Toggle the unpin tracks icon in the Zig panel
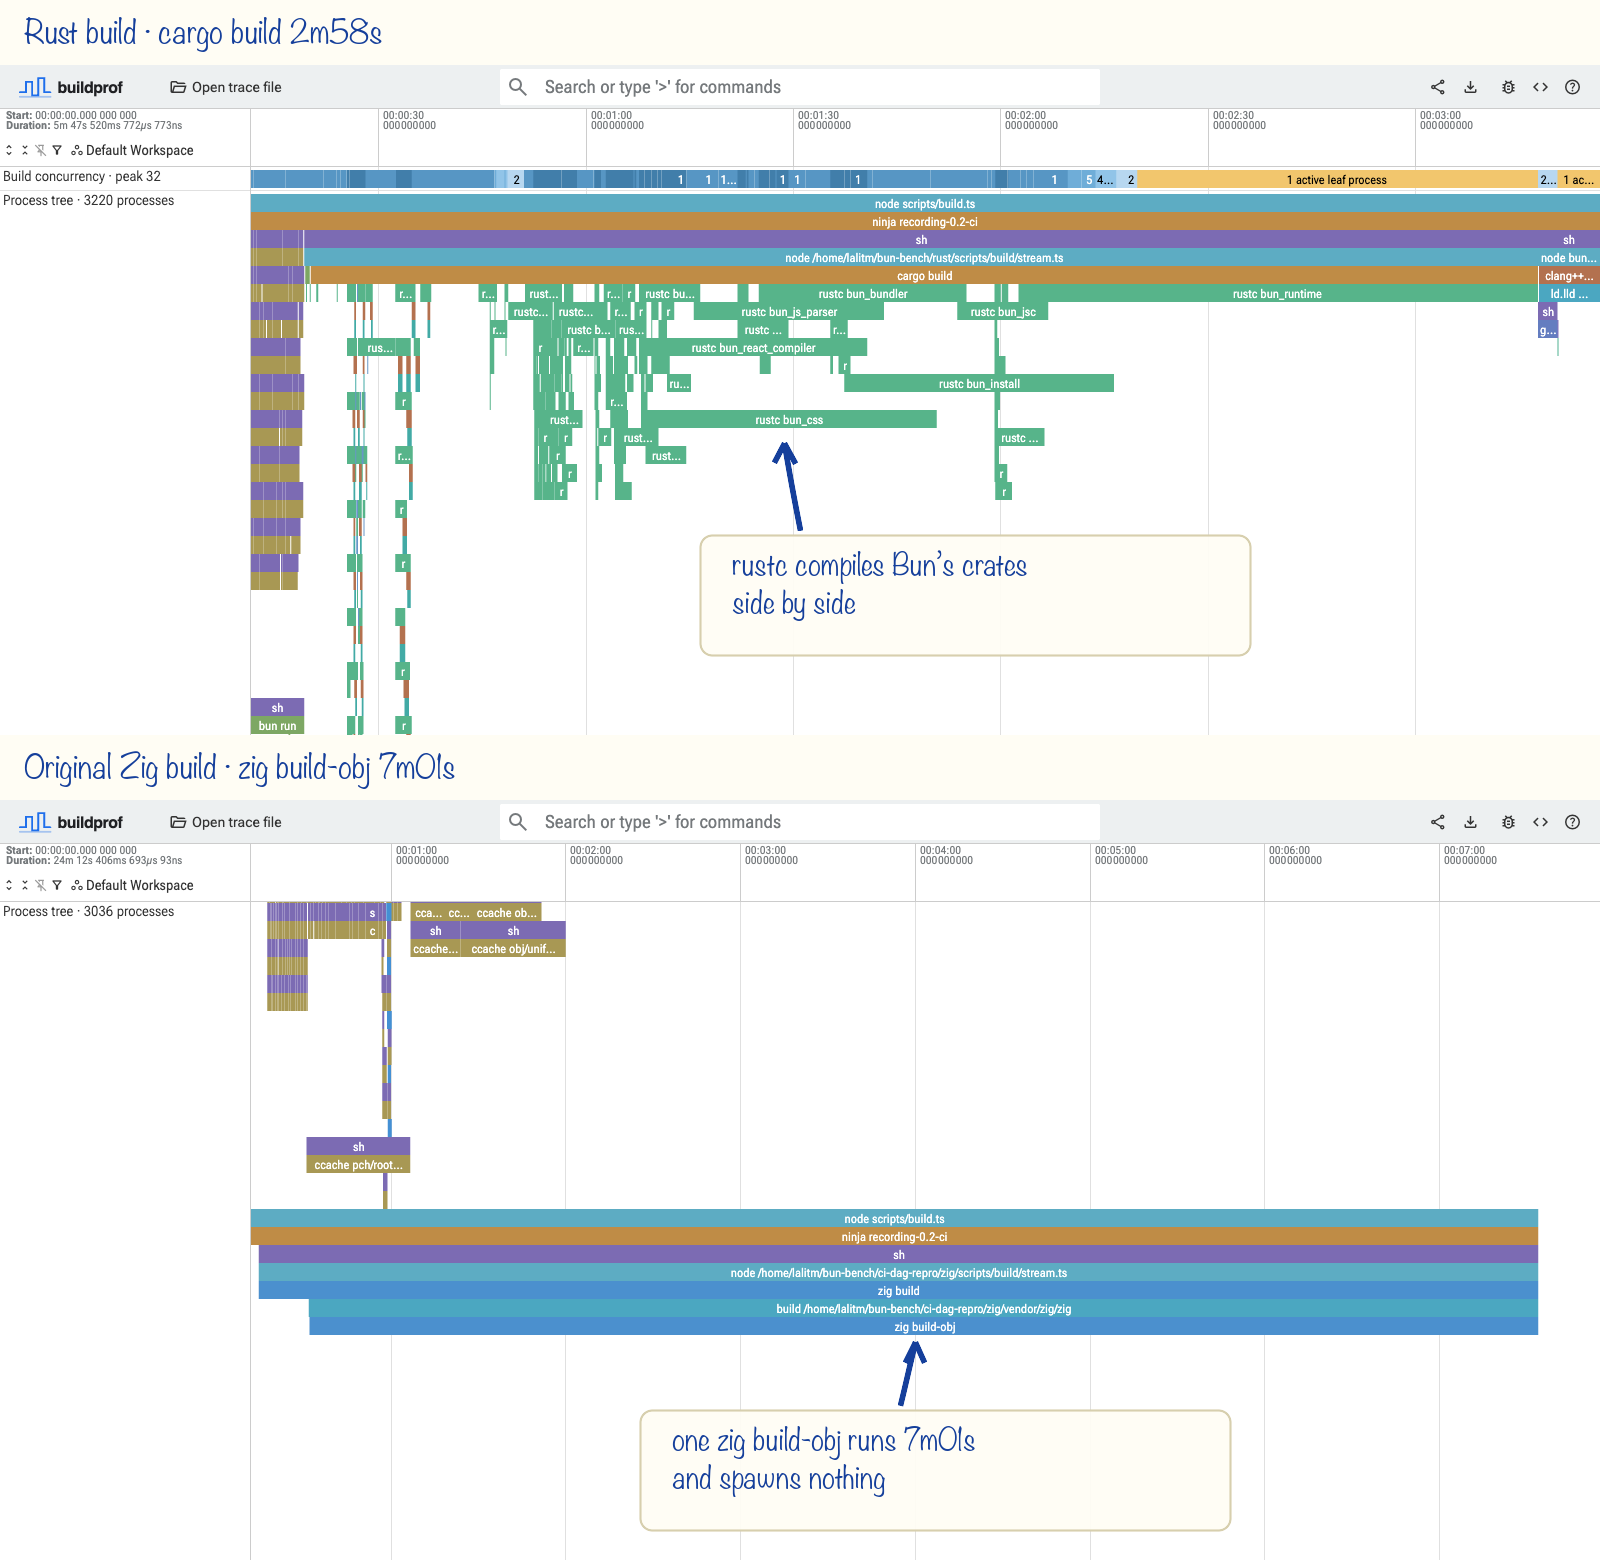The height and width of the screenshot is (1560, 1600). (41, 885)
